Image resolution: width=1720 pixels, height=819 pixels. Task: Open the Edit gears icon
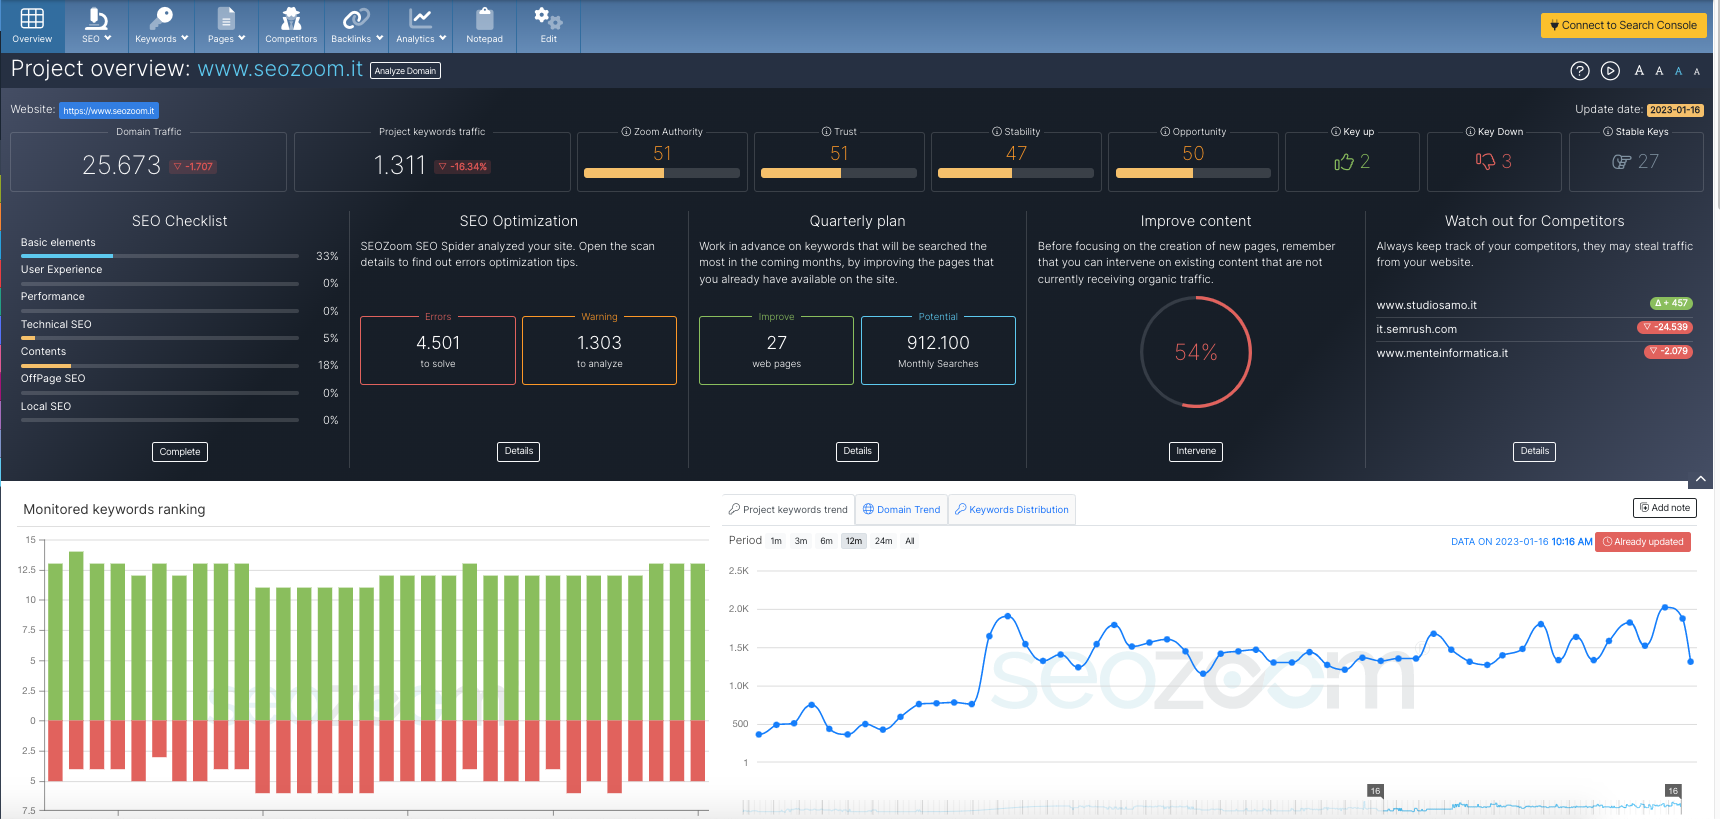548,19
